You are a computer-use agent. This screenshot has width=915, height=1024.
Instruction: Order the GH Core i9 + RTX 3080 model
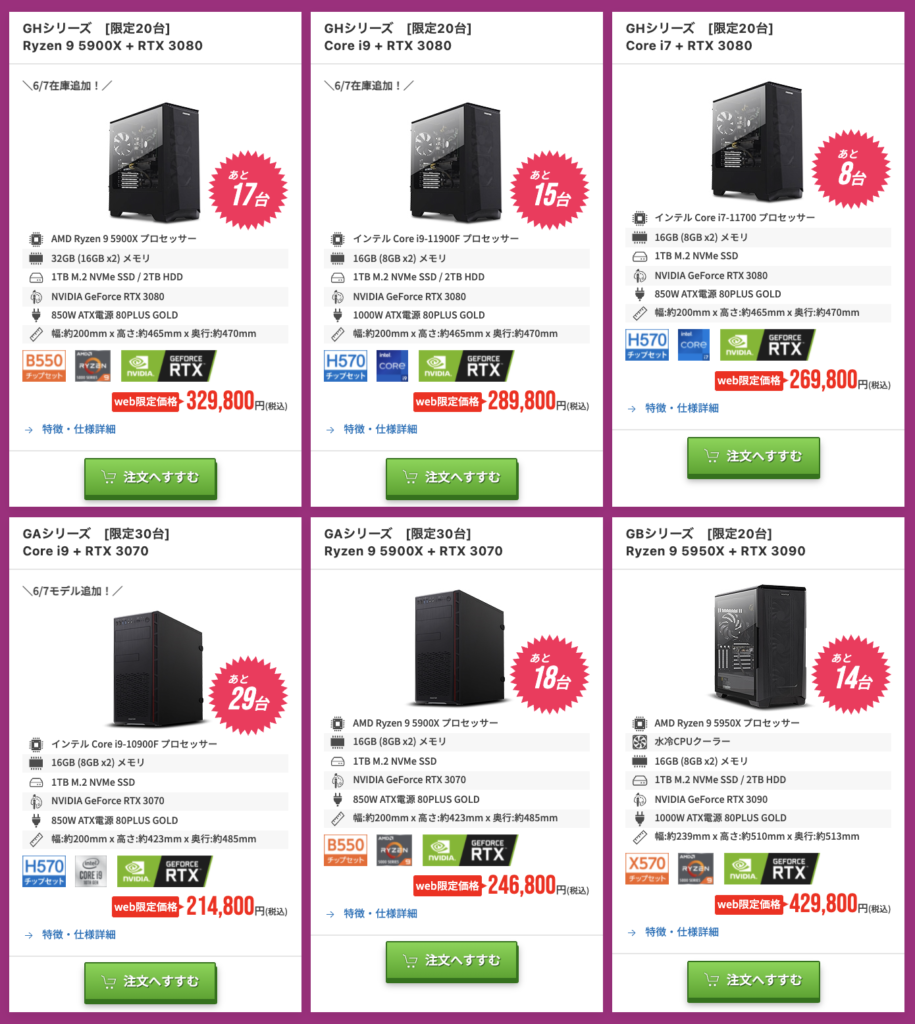coord(452,478)
